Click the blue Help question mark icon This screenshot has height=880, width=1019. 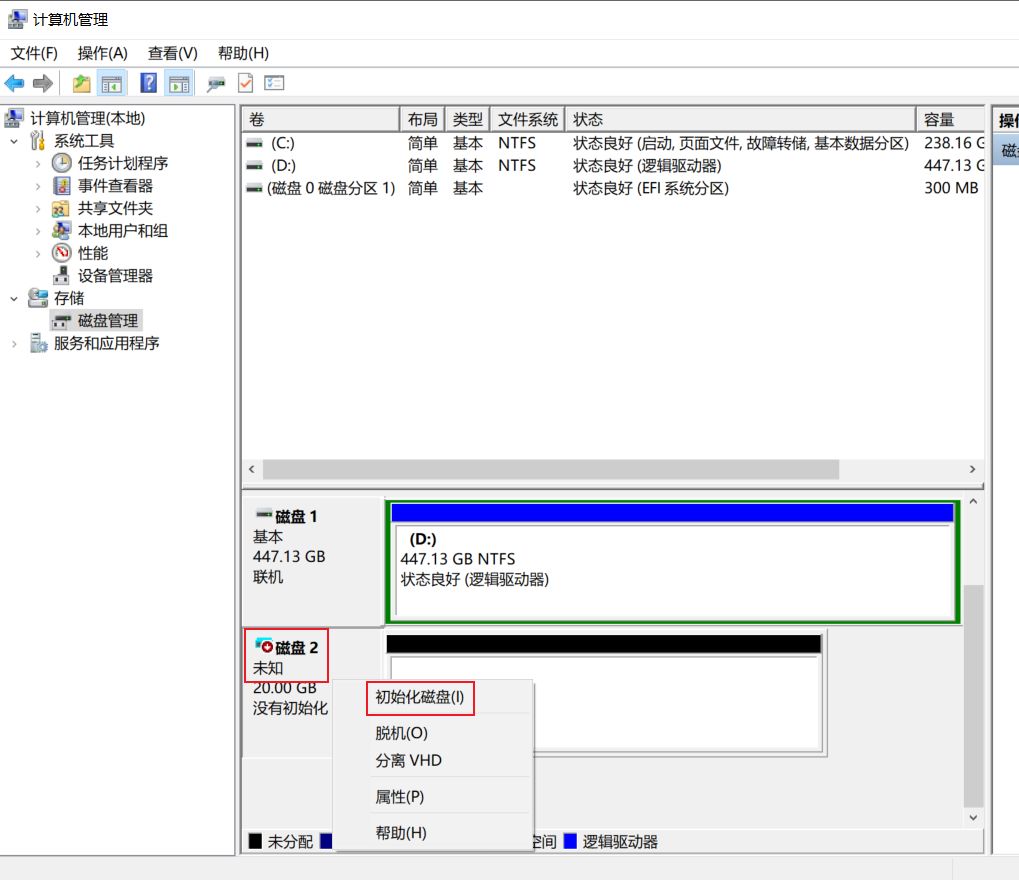(149, 84)
